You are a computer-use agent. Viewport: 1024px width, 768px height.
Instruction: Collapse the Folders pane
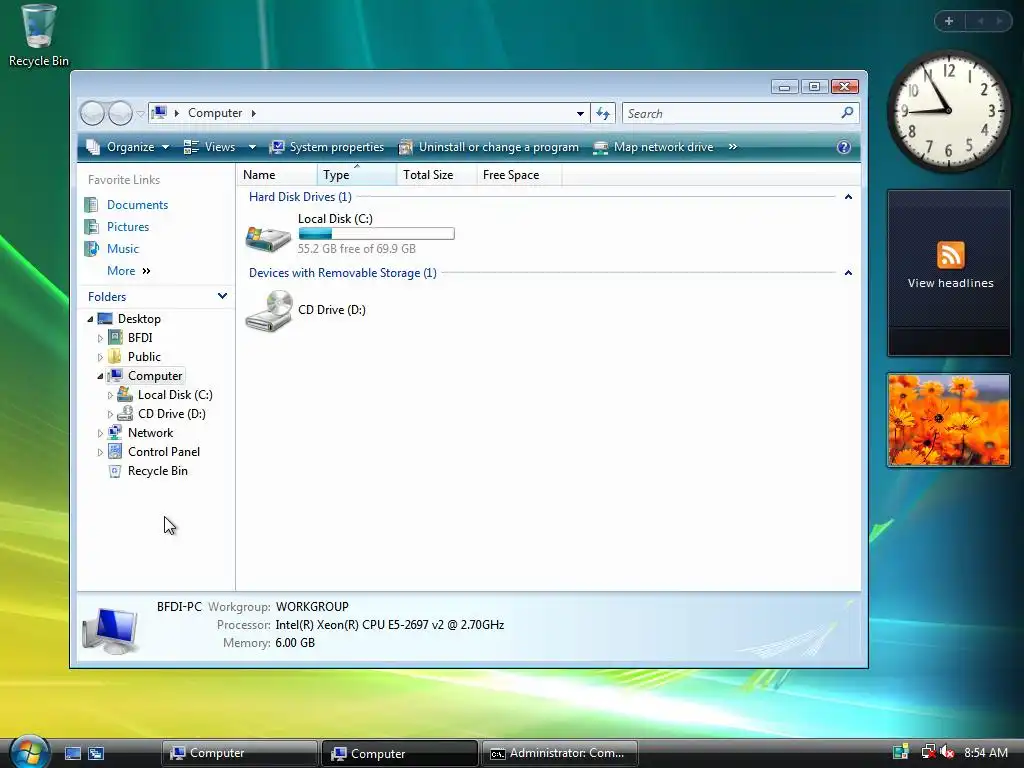pyautogui.click(x=222, y=296)
